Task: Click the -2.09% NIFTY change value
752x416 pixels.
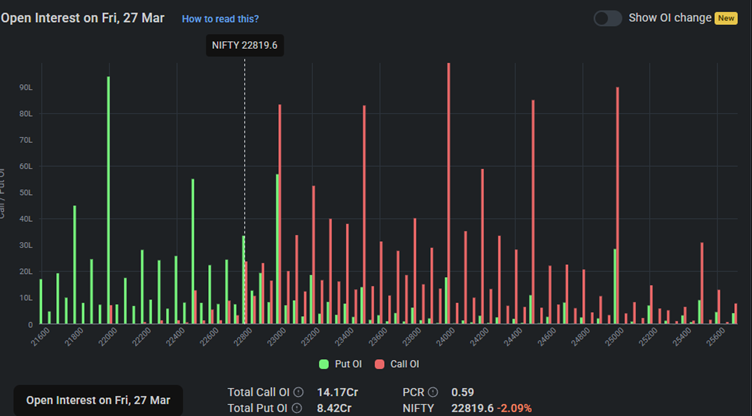Action: pyautogui.click(x=514, y=408)
